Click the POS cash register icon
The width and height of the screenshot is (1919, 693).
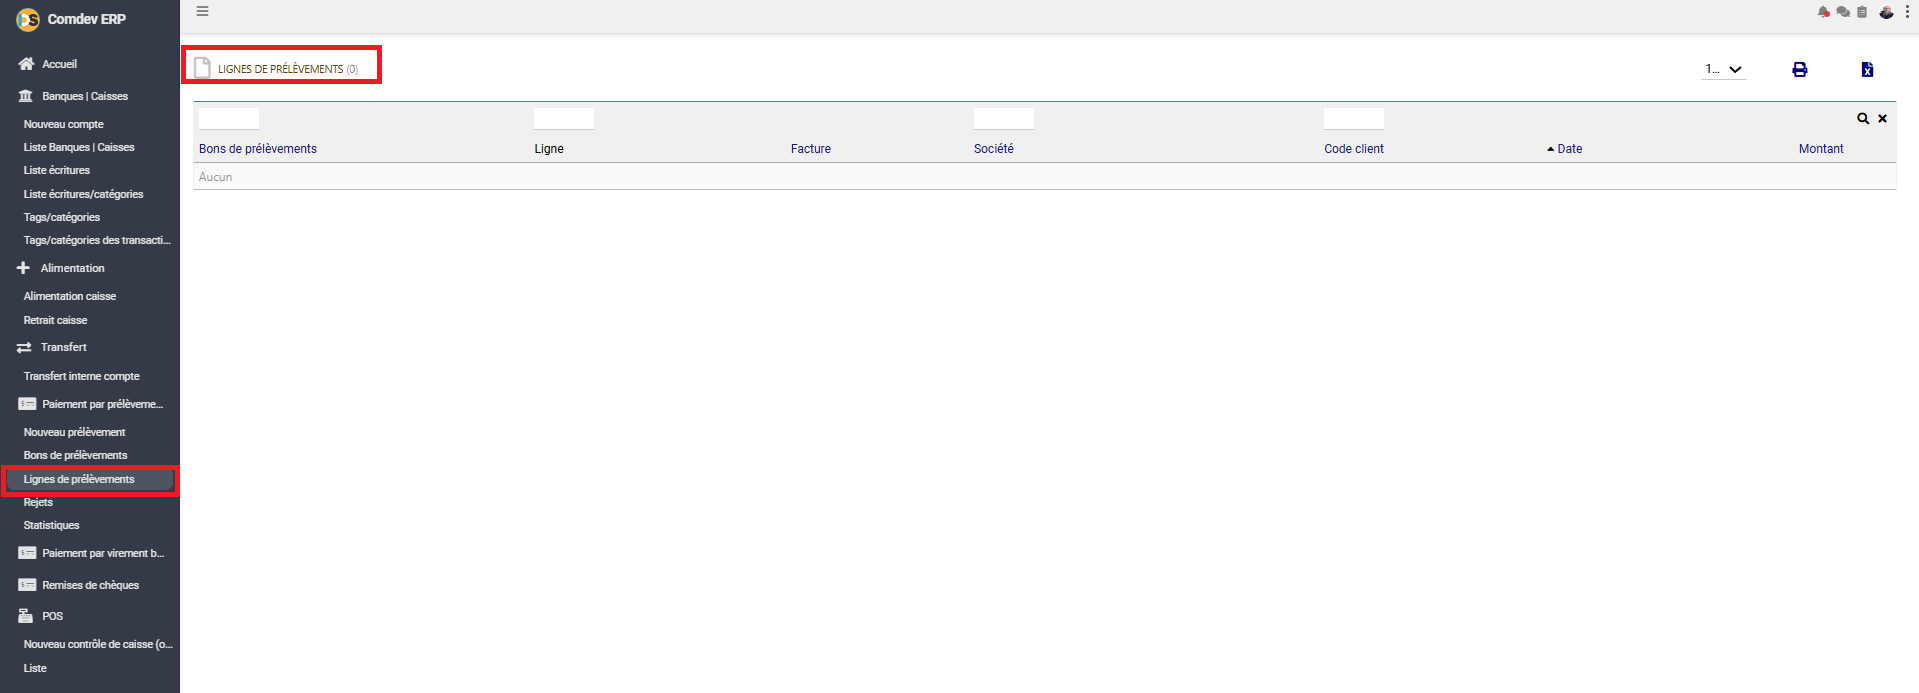pyautogui.click(x=26, y=616)
